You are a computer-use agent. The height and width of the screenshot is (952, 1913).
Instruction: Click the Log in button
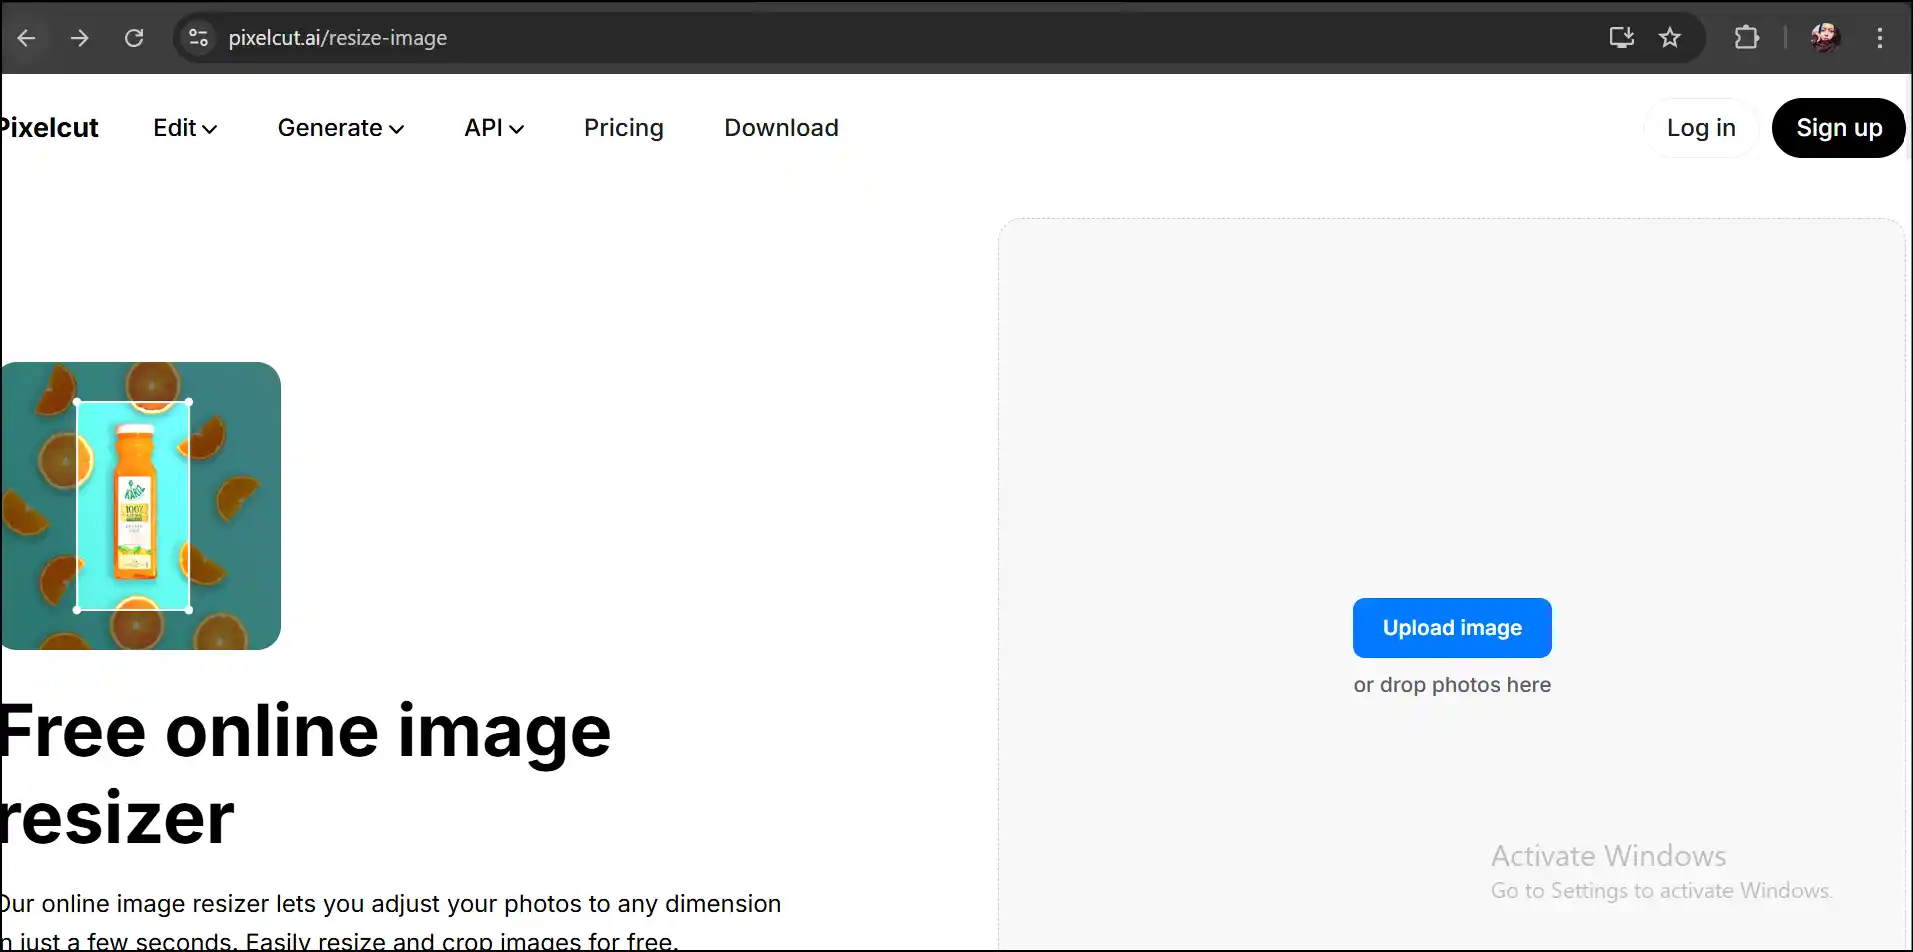[1701, 128]
